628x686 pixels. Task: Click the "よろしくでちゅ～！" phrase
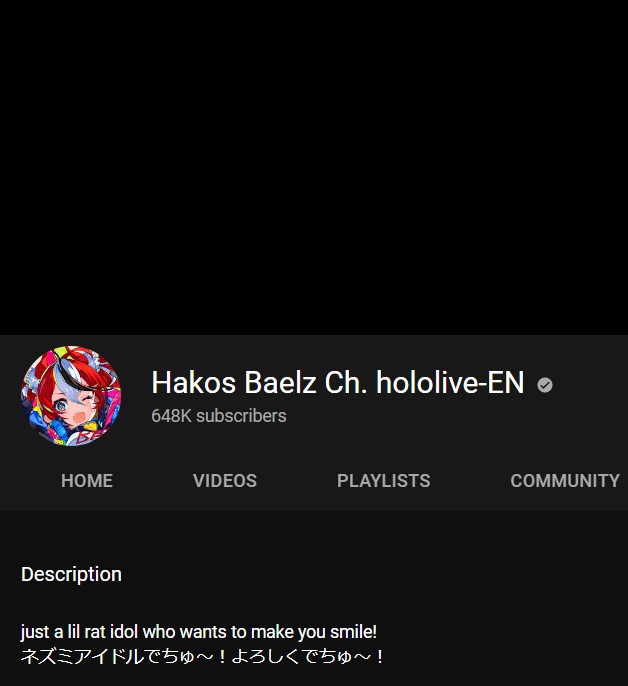point(308,656)
